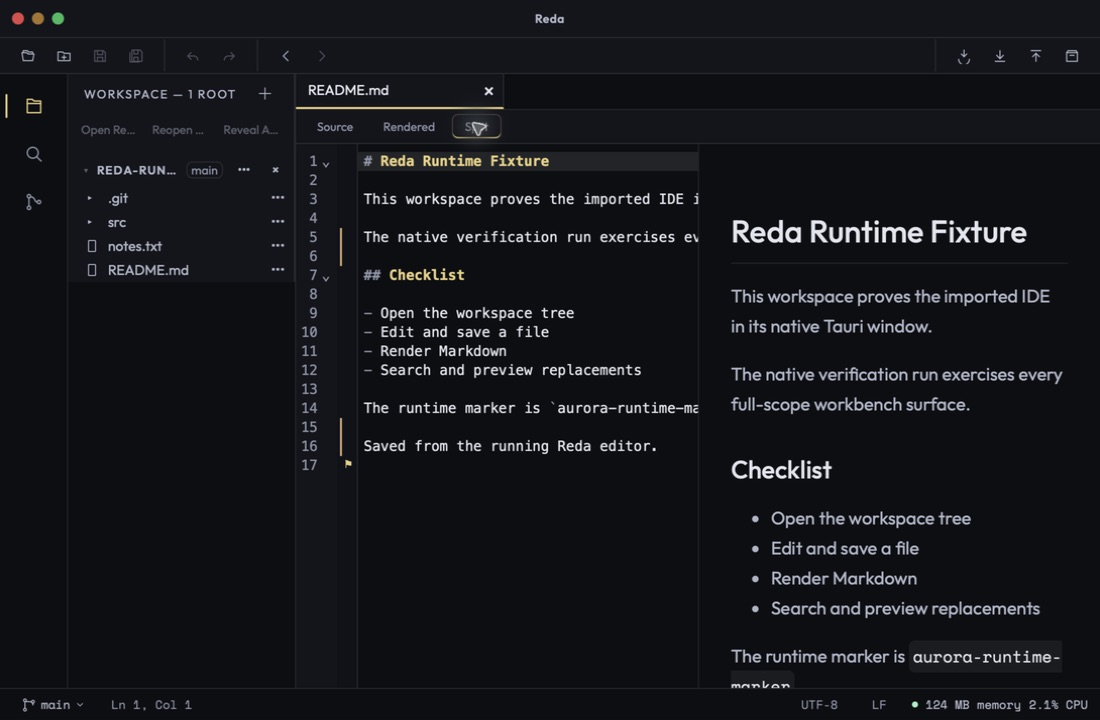Undo the last edit
The width and height of the screenshot is (1100, 720).
tap(193, 56)
